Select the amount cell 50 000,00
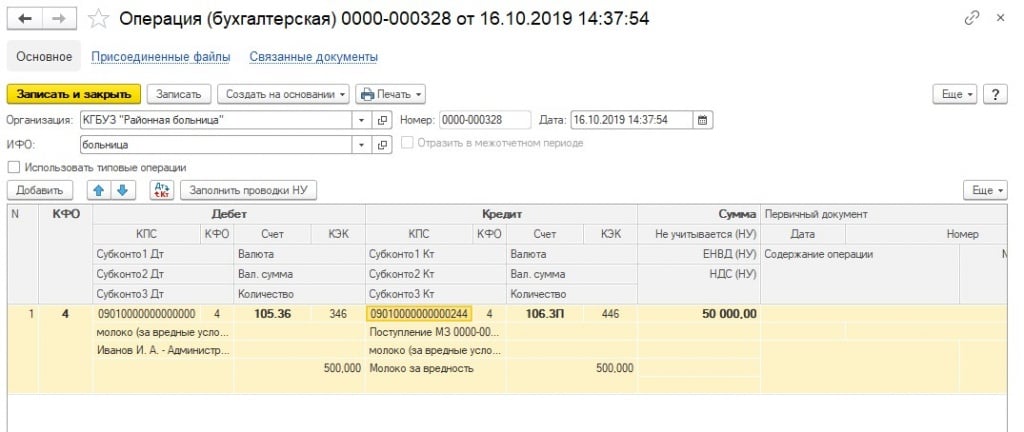 (x=699, y=314)
